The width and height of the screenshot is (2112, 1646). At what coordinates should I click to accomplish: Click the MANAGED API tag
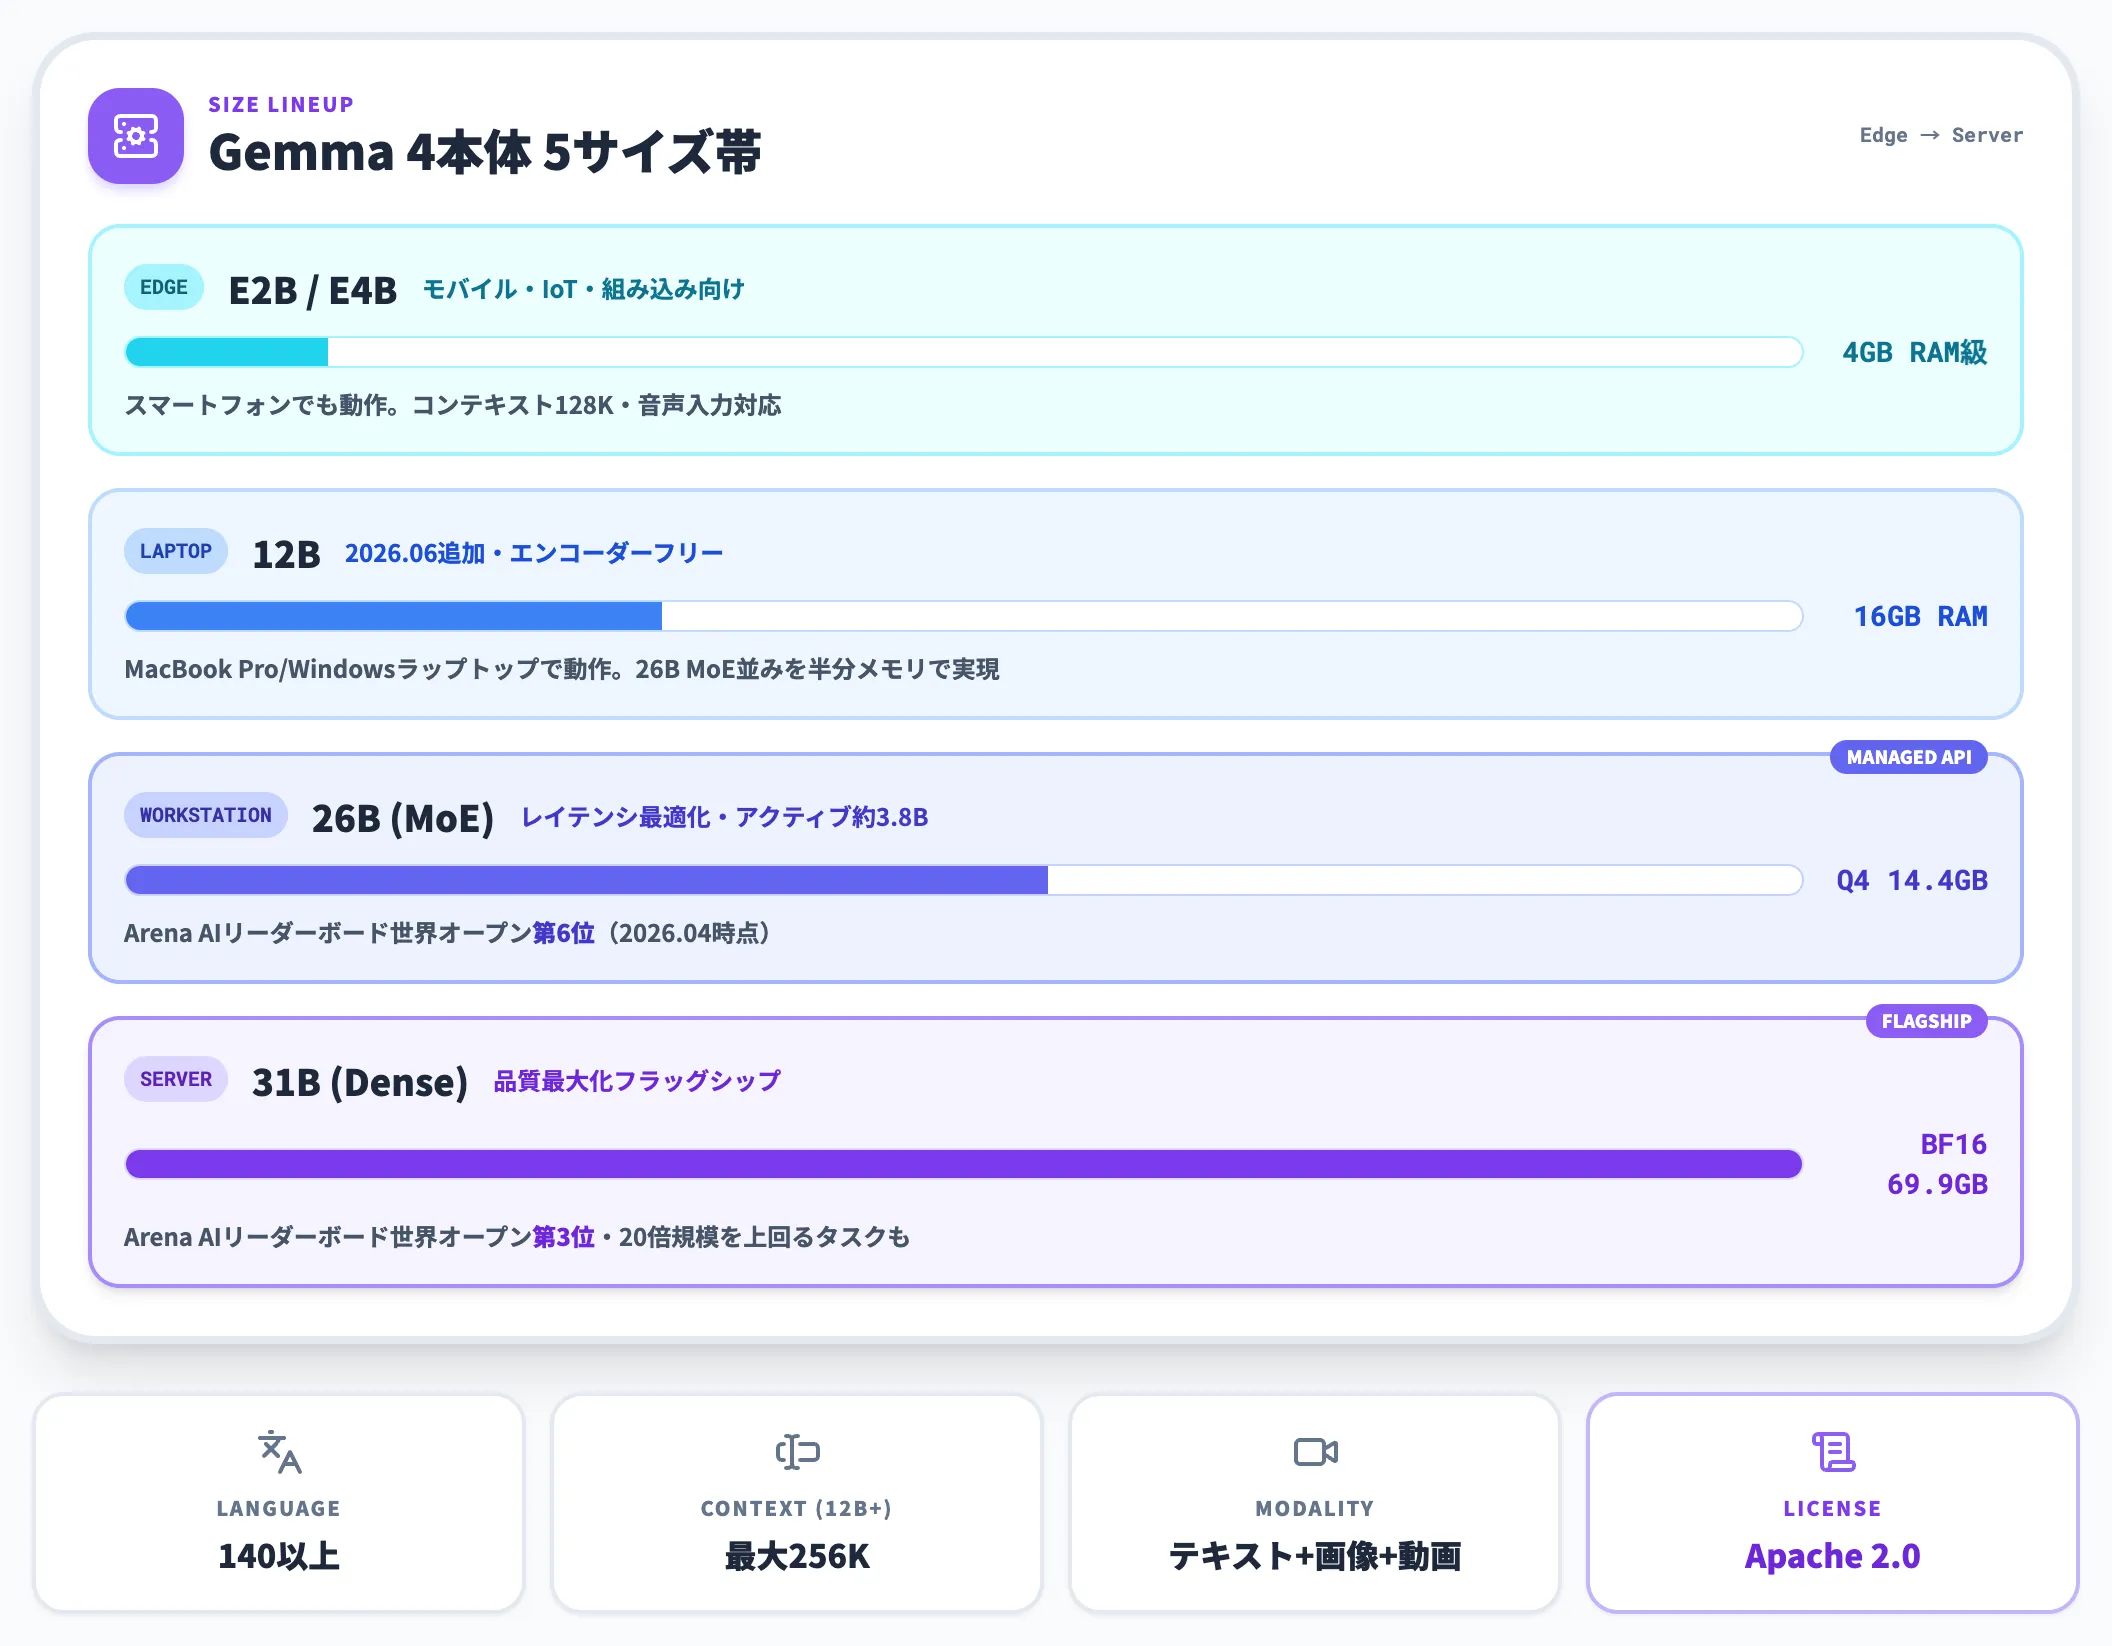1909,757
